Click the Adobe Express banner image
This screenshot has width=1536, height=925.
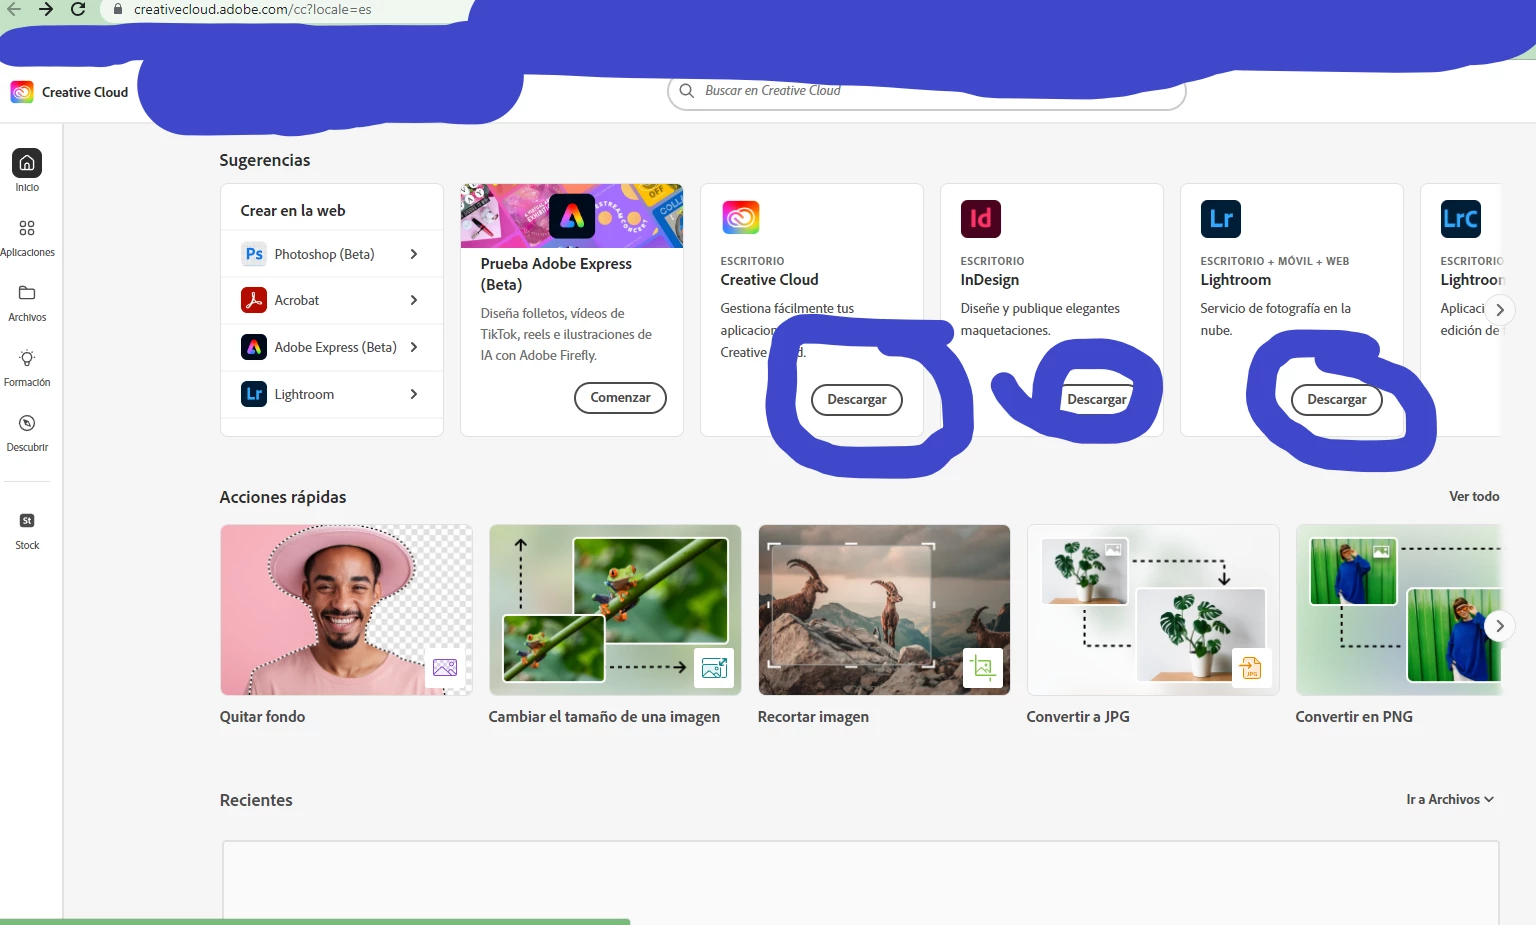572,215
